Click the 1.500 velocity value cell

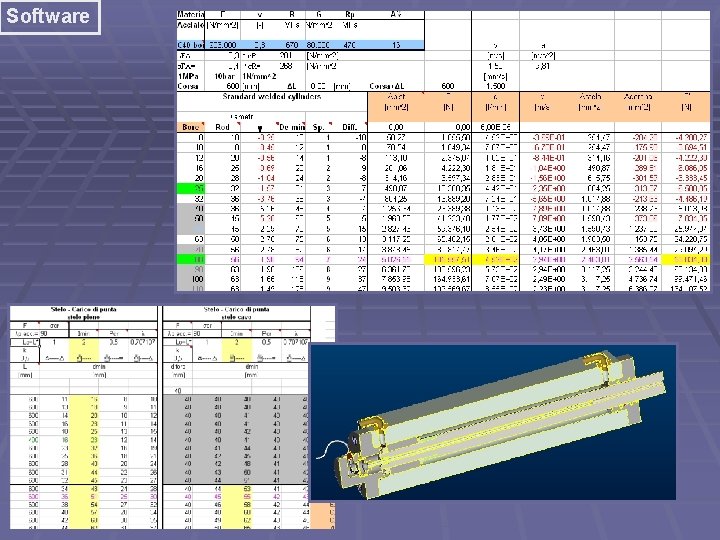point(495,86)
